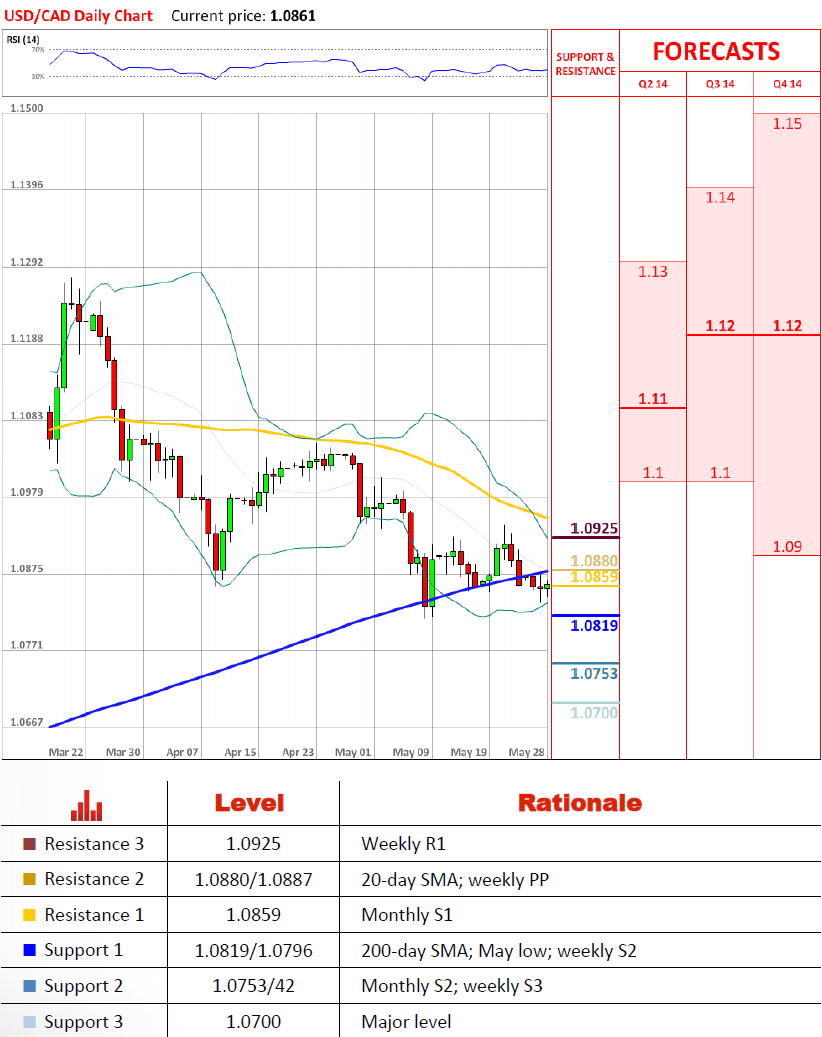This screenshot has height=1037, width=822.
Task: Click the 1.1292 price axis label
Action: tap(26, 262)
